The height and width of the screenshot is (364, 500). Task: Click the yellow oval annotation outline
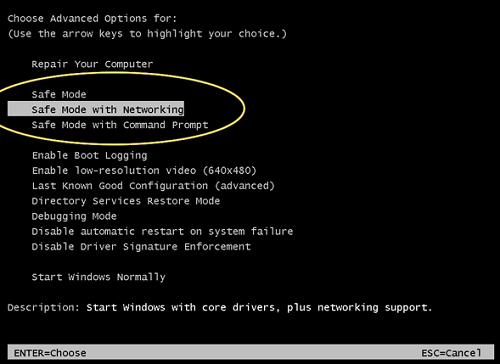click(245, 108)
